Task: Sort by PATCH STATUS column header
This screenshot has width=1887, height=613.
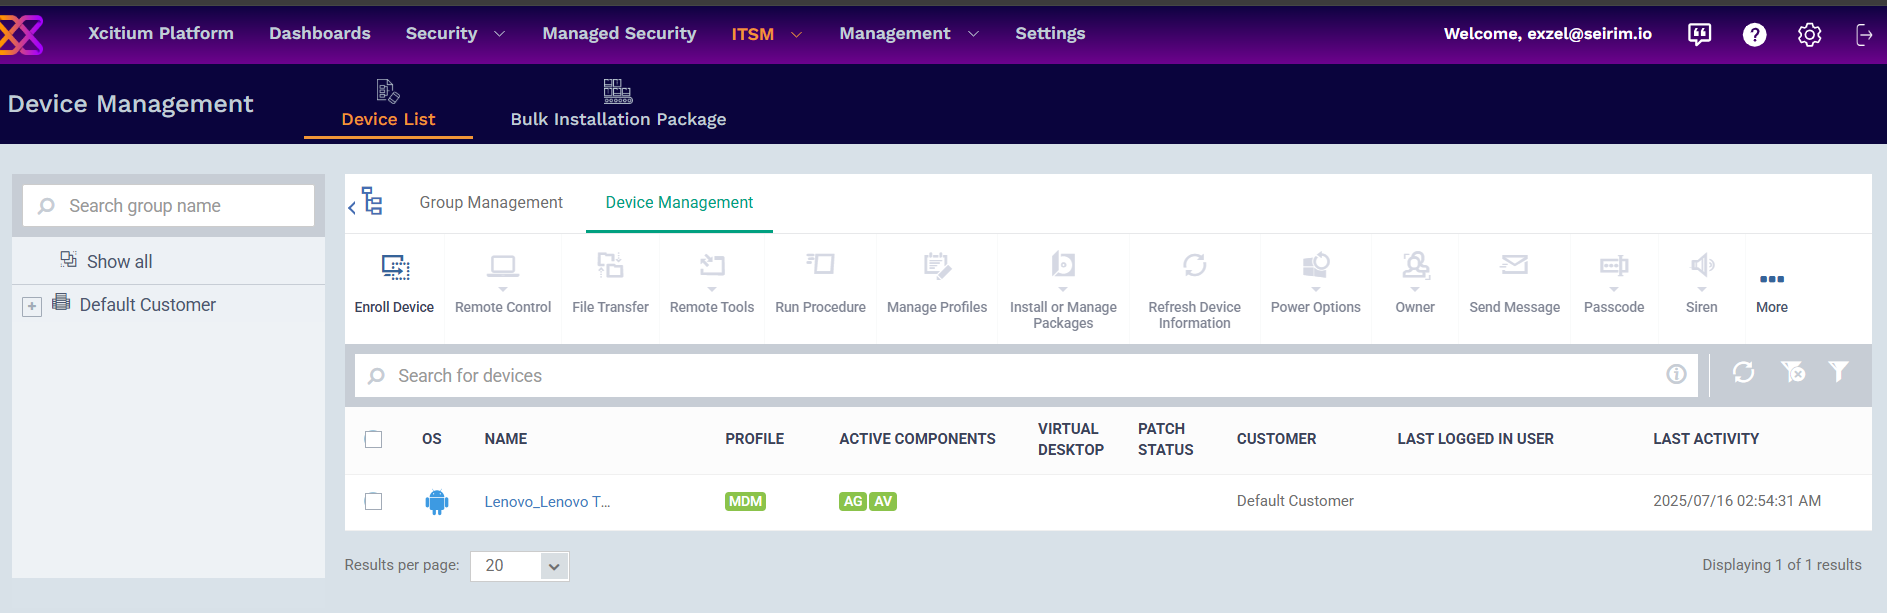Action: [x=1166, y=439]
